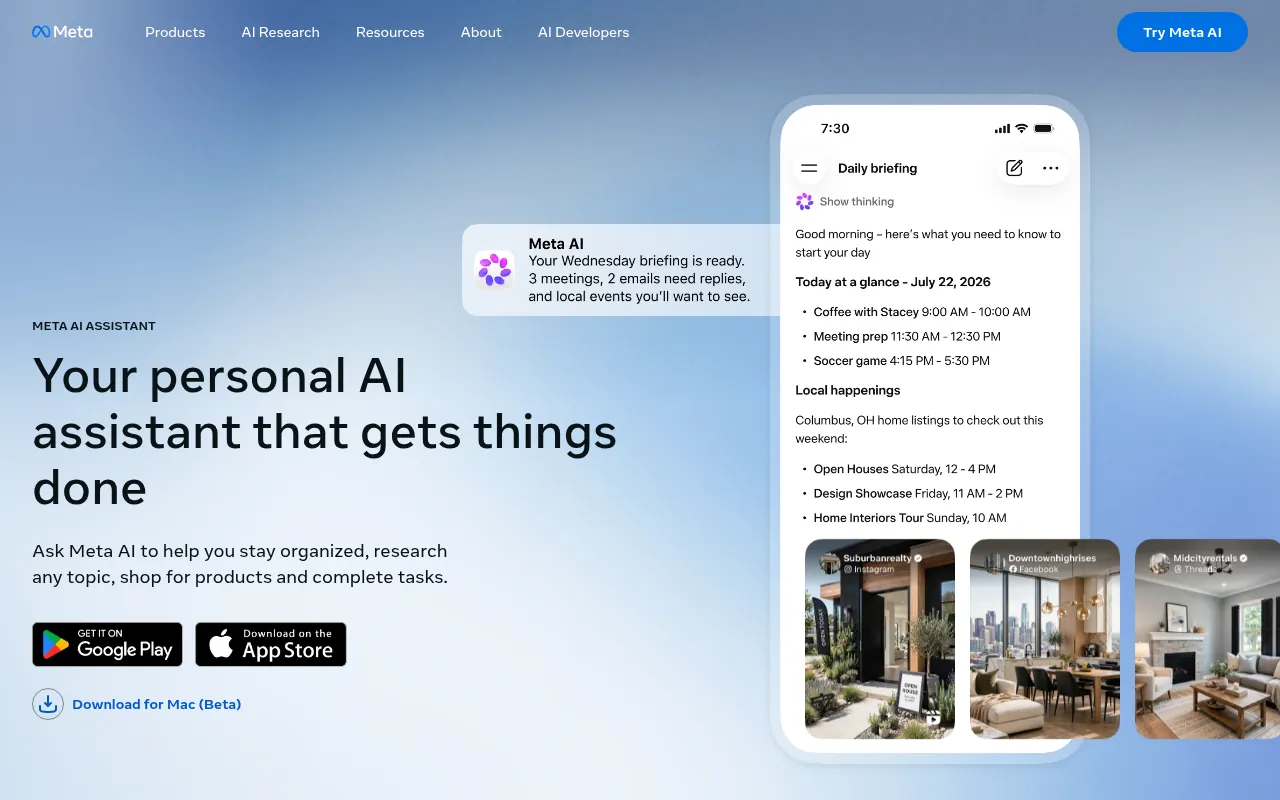Click the Midcityrentals avatar icon

(1159, 563)
